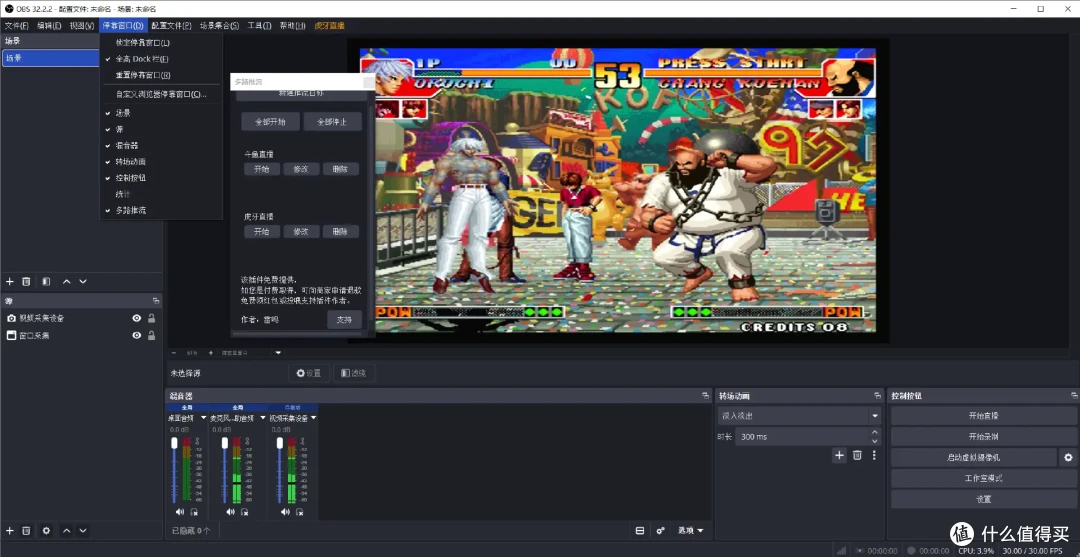Remove source with the trash icon in 源 panel
Image resolution: width=1080 pixels, height=557 pixels.
(x=26, y=531)
